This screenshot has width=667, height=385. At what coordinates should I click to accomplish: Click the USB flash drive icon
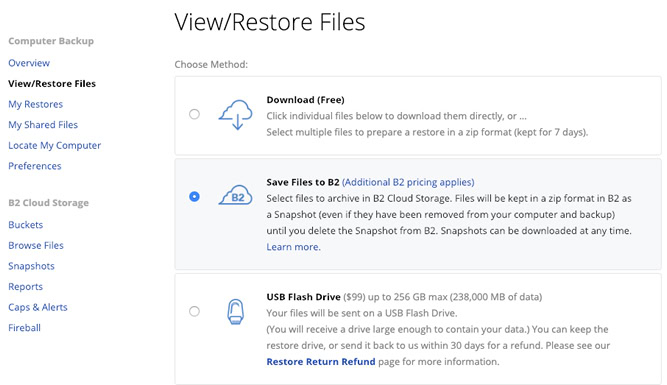[x=235, y=312]
